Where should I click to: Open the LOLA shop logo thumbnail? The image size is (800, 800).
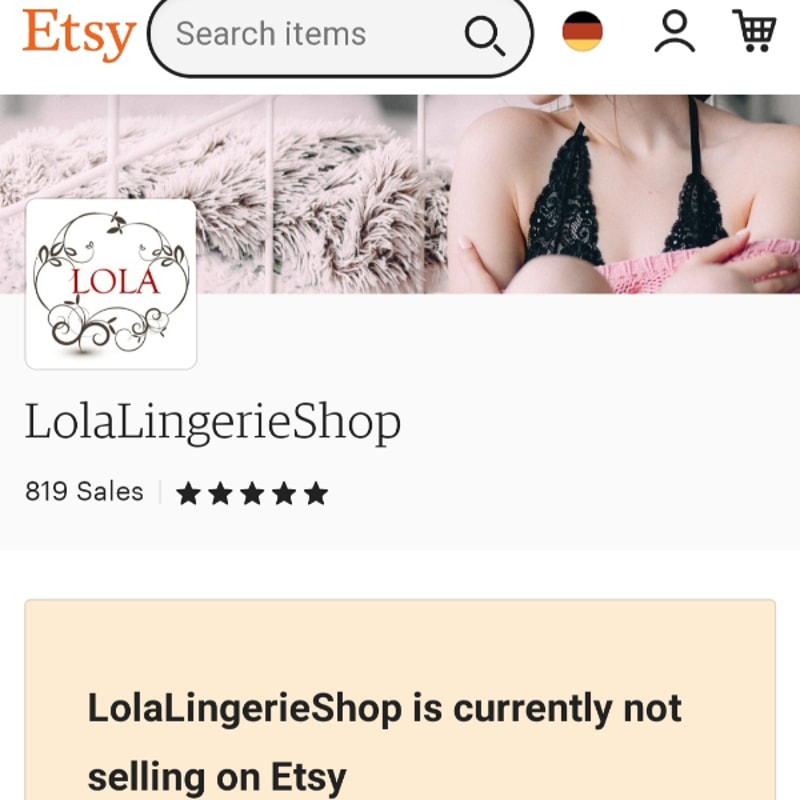111,284
